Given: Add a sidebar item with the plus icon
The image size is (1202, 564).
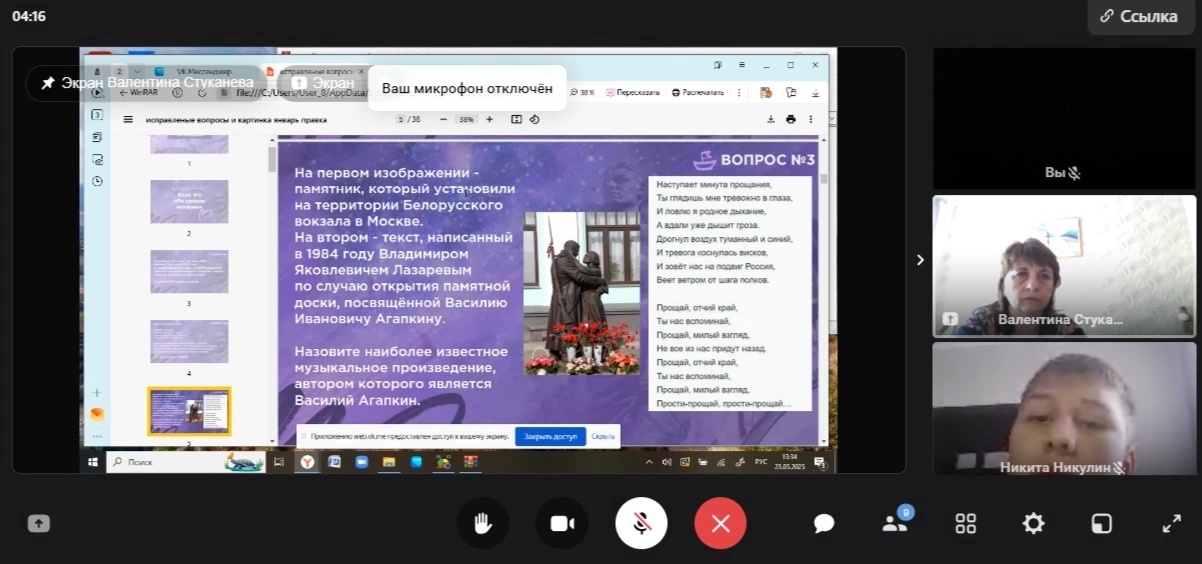Looking at the screenshot, I should coord(97,393).
